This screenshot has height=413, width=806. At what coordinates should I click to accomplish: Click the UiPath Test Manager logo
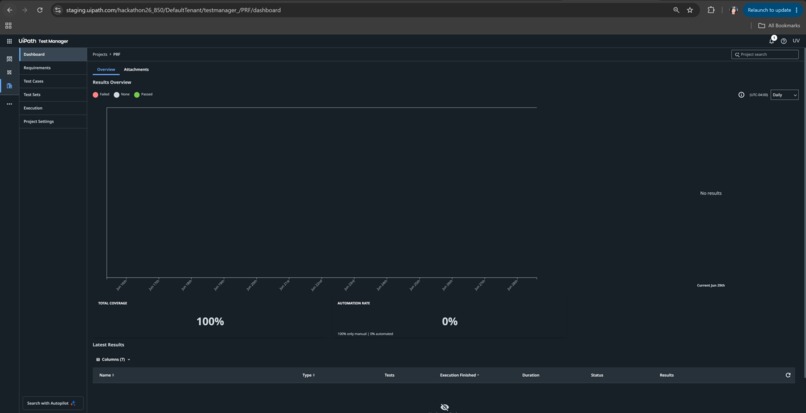tap(43, 41)
